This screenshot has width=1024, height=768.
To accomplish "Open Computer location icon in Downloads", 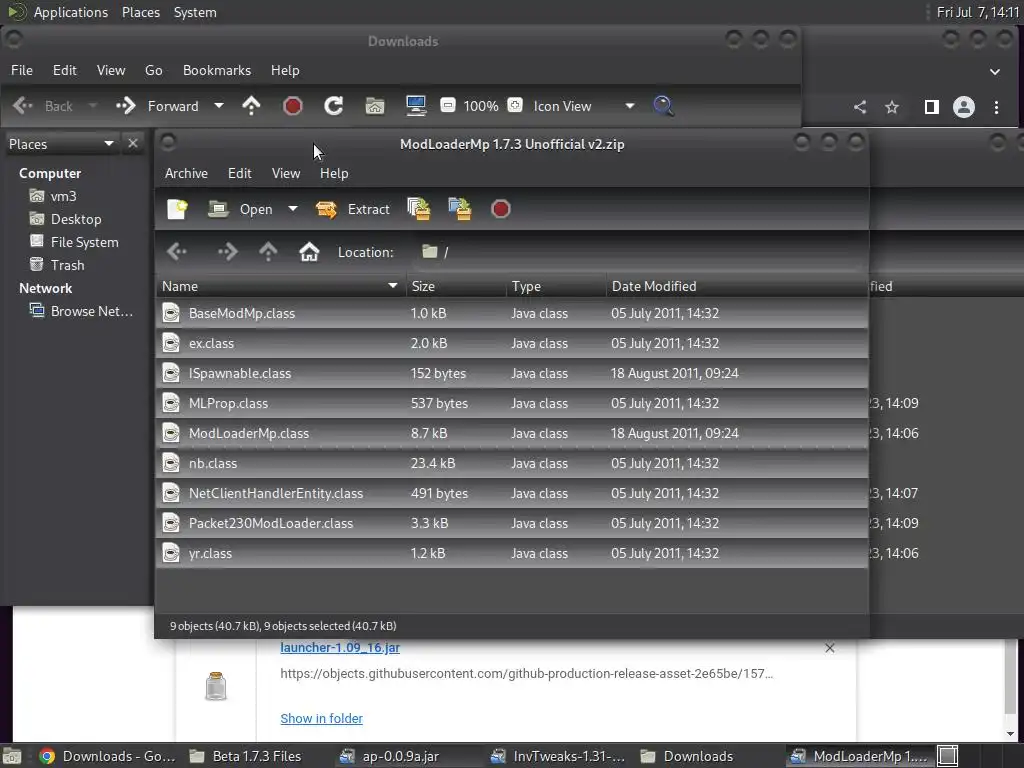I will point(416,106).
